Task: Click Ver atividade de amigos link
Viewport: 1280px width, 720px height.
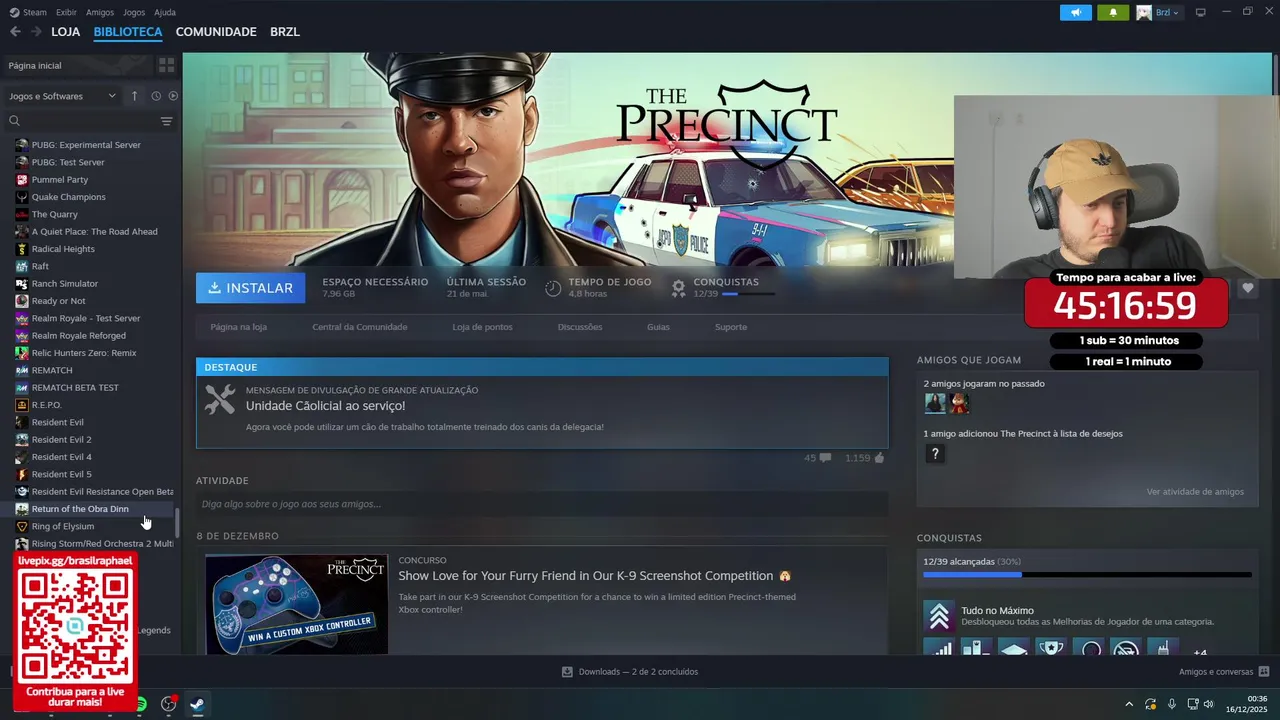Action: (x=1195, y=492)
